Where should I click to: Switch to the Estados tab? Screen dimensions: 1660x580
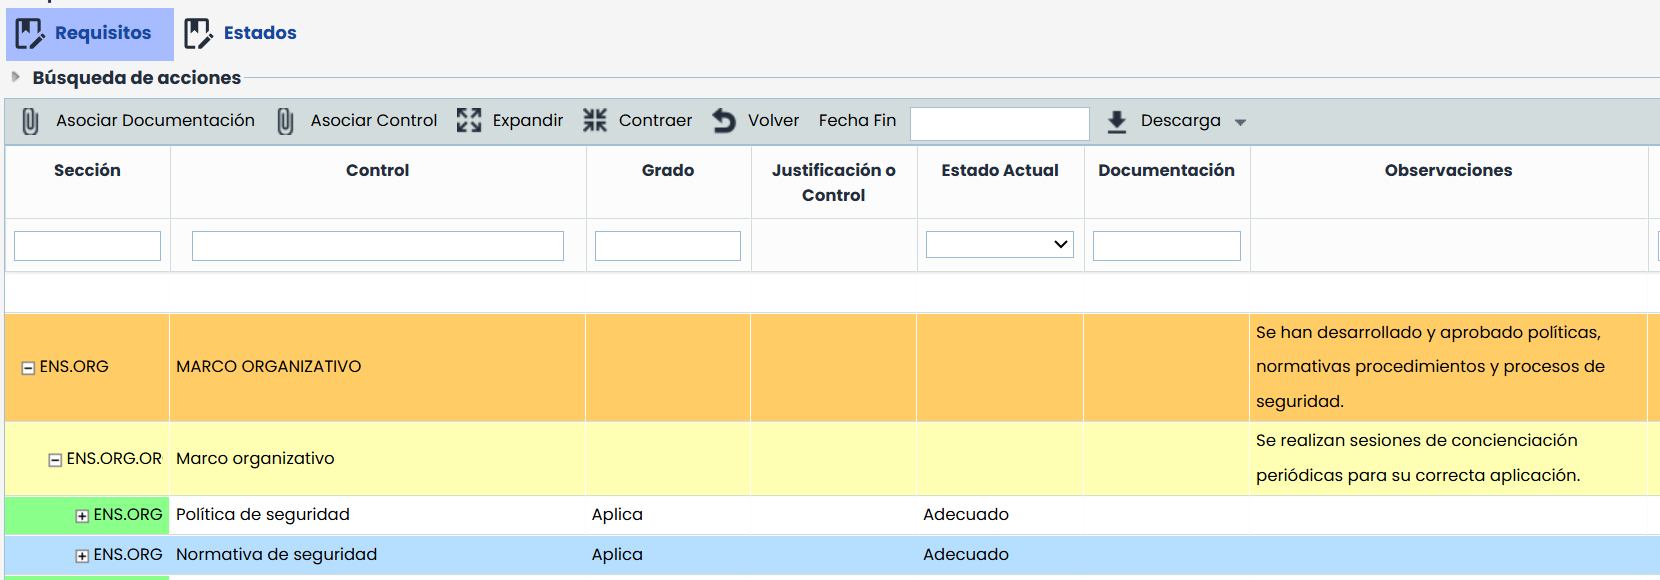[x=259, y=33]
